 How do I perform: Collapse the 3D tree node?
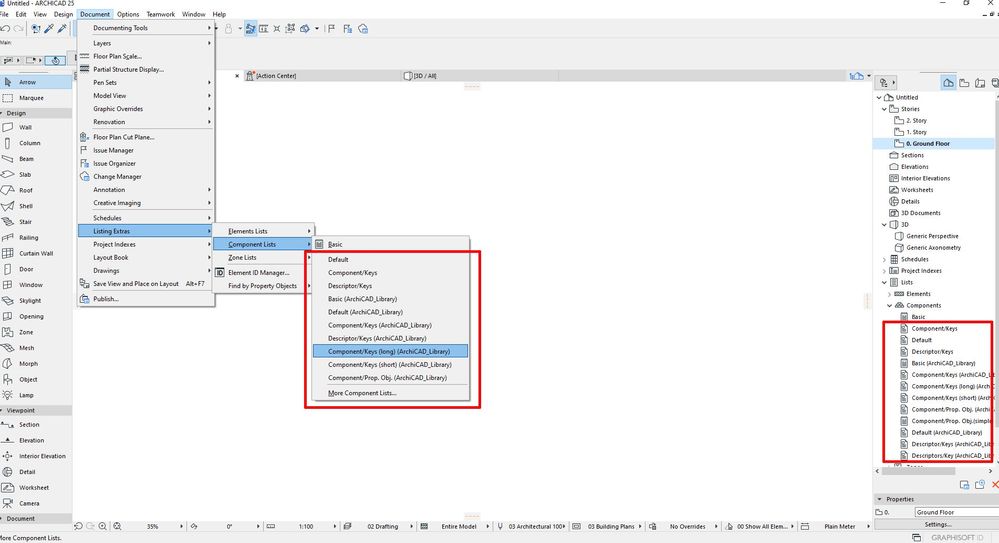[884, 224]
